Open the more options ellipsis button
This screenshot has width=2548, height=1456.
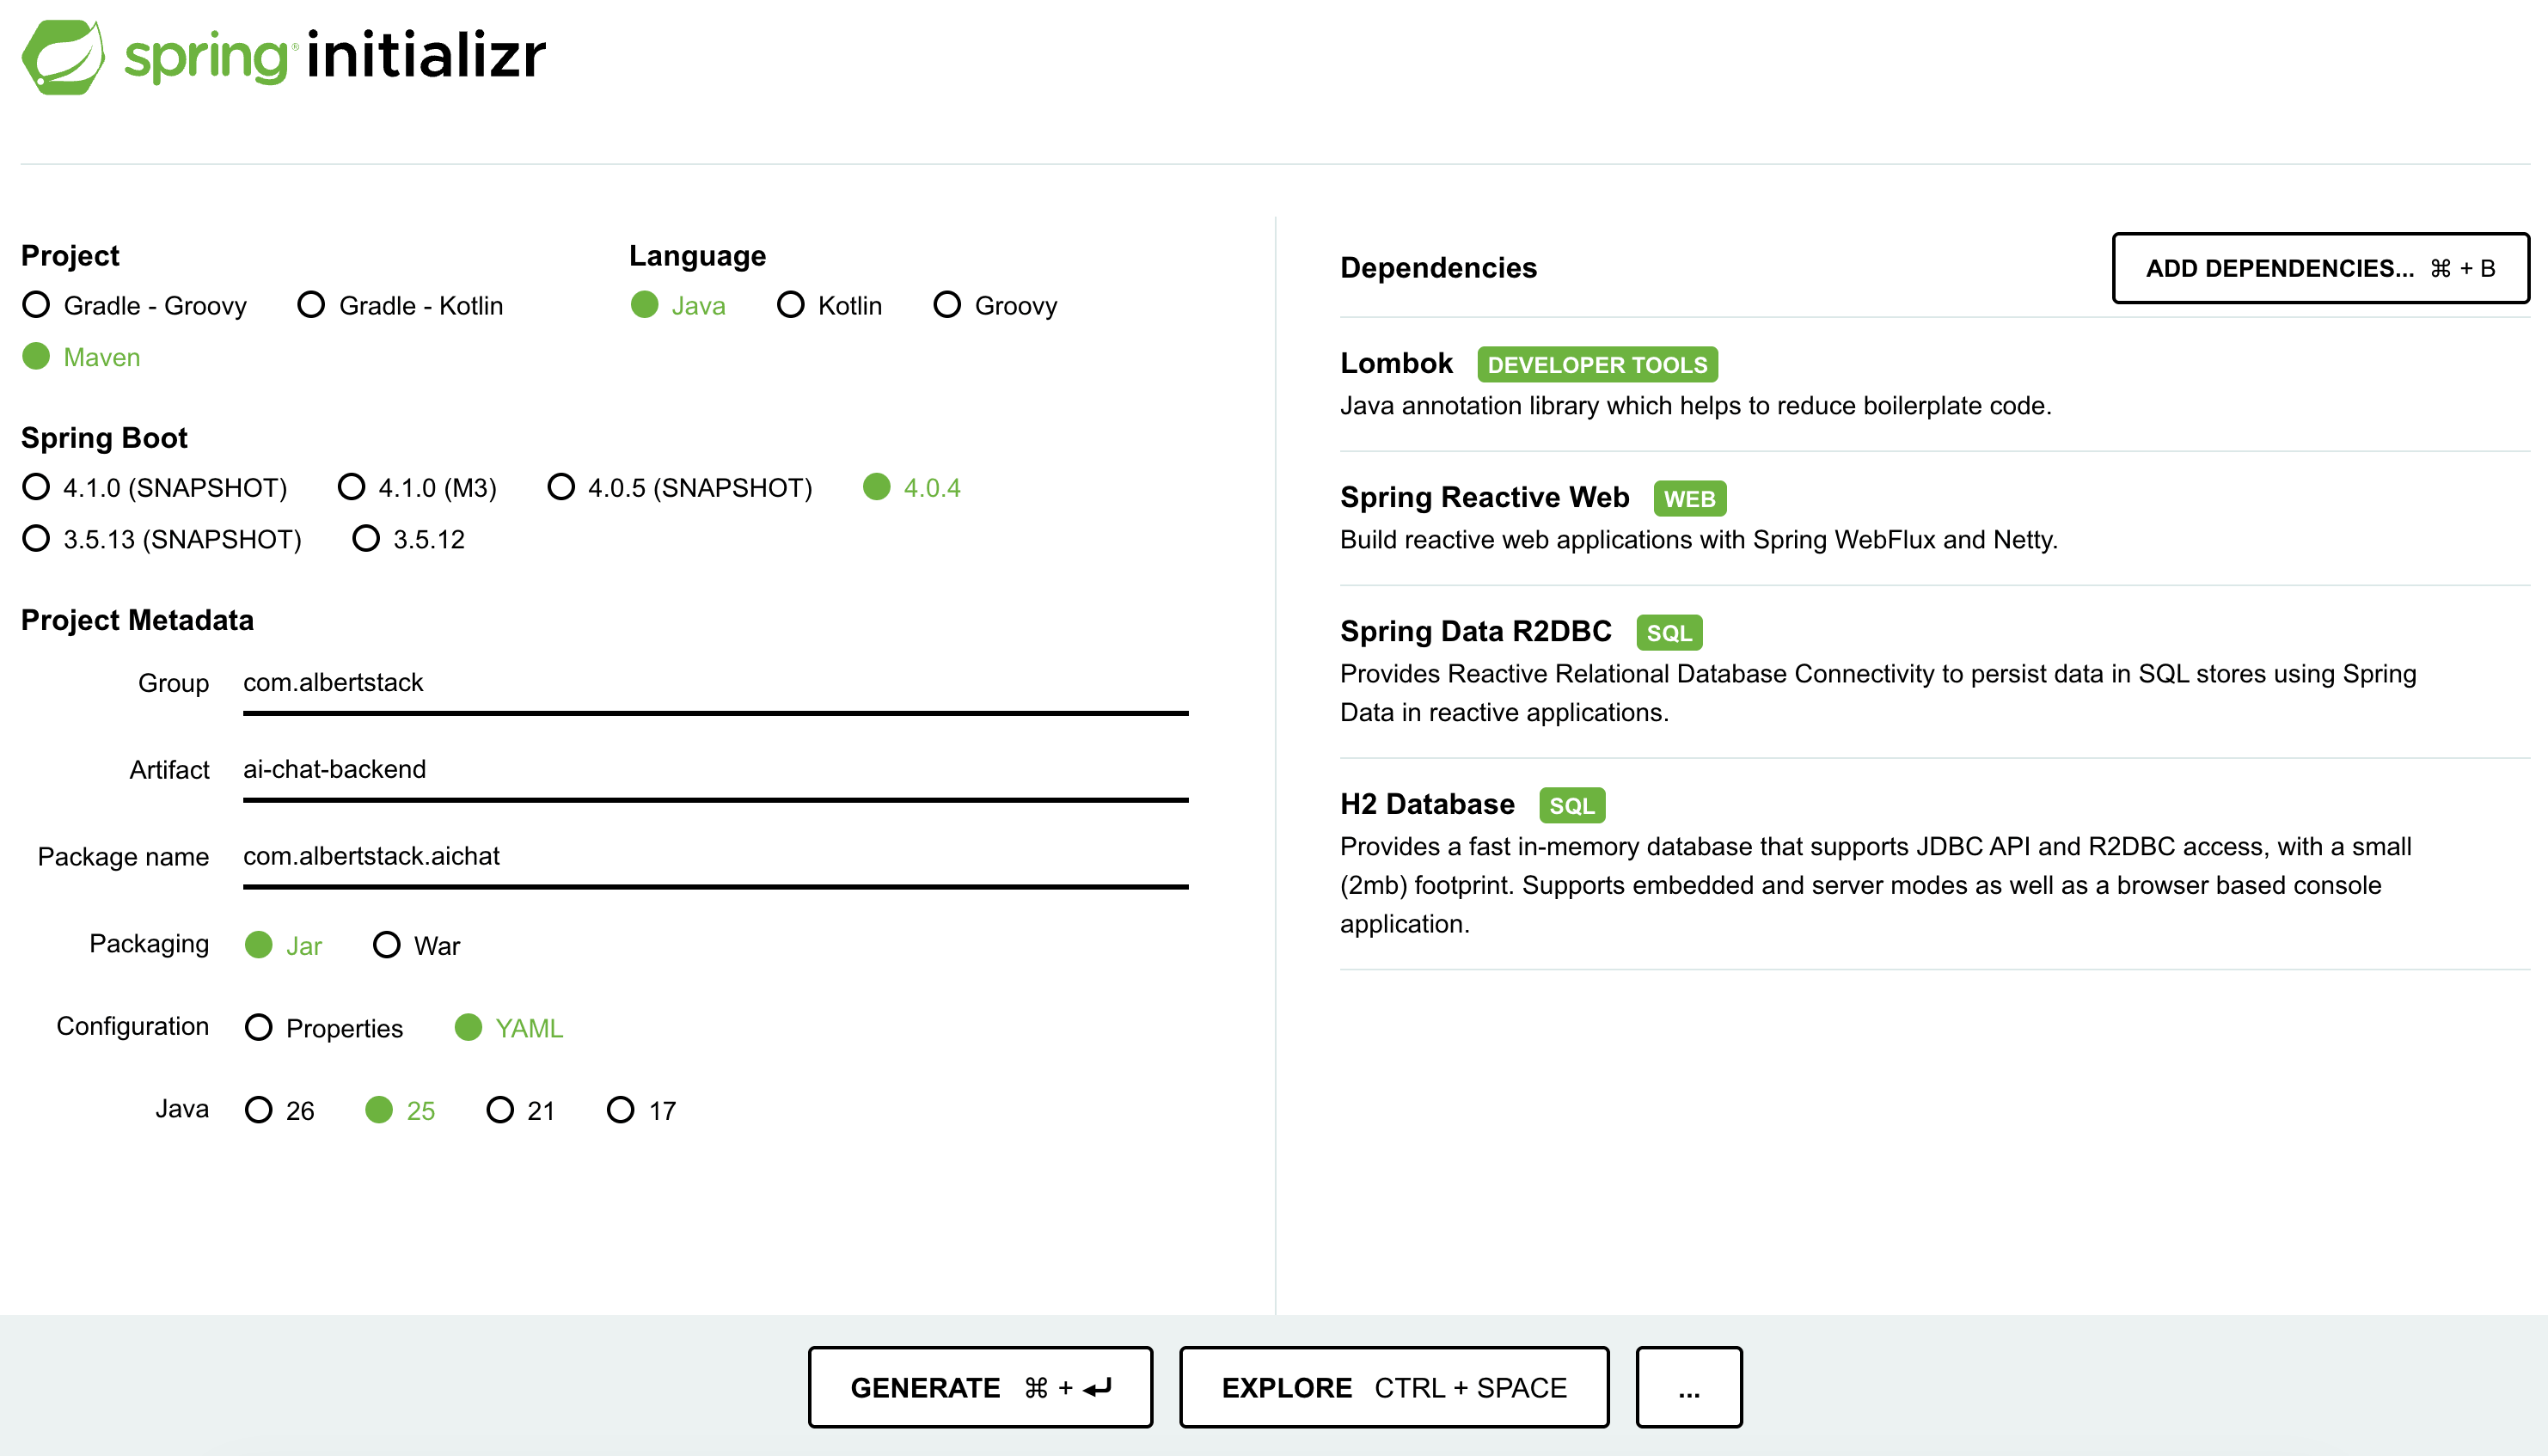click(x=1689, y=1387)
